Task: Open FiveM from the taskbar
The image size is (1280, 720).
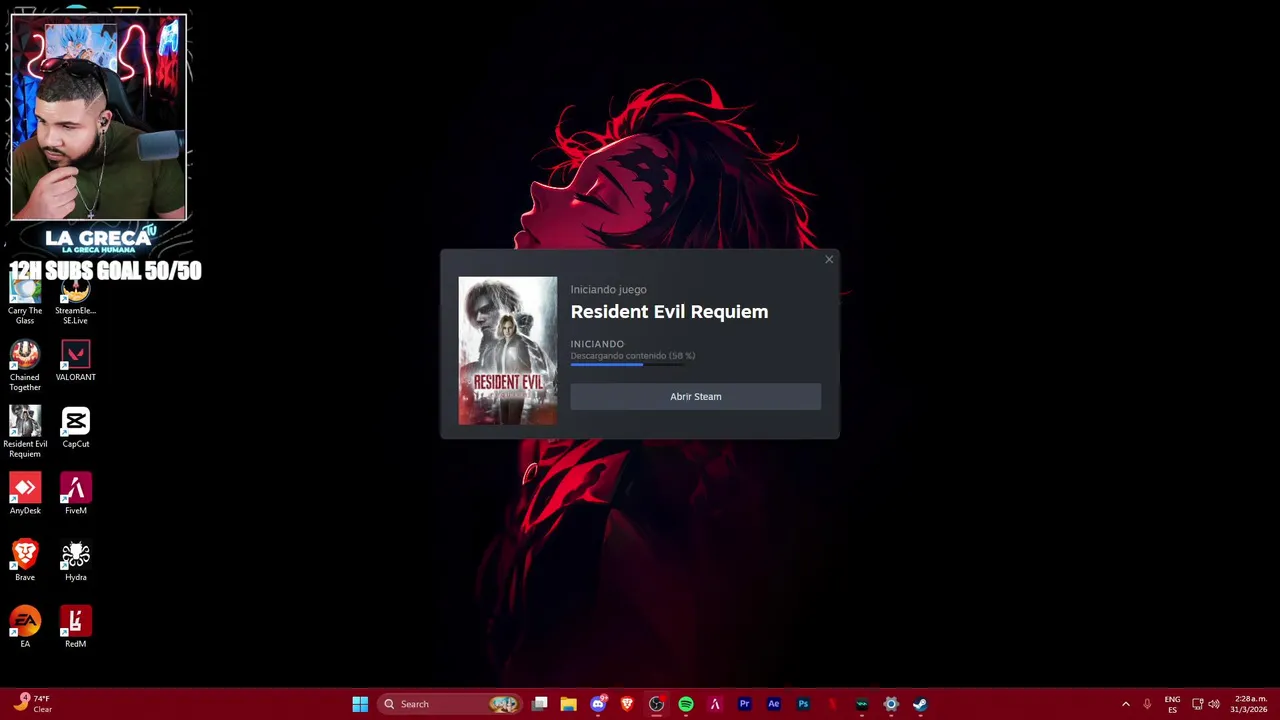Action: pos(715,704)
